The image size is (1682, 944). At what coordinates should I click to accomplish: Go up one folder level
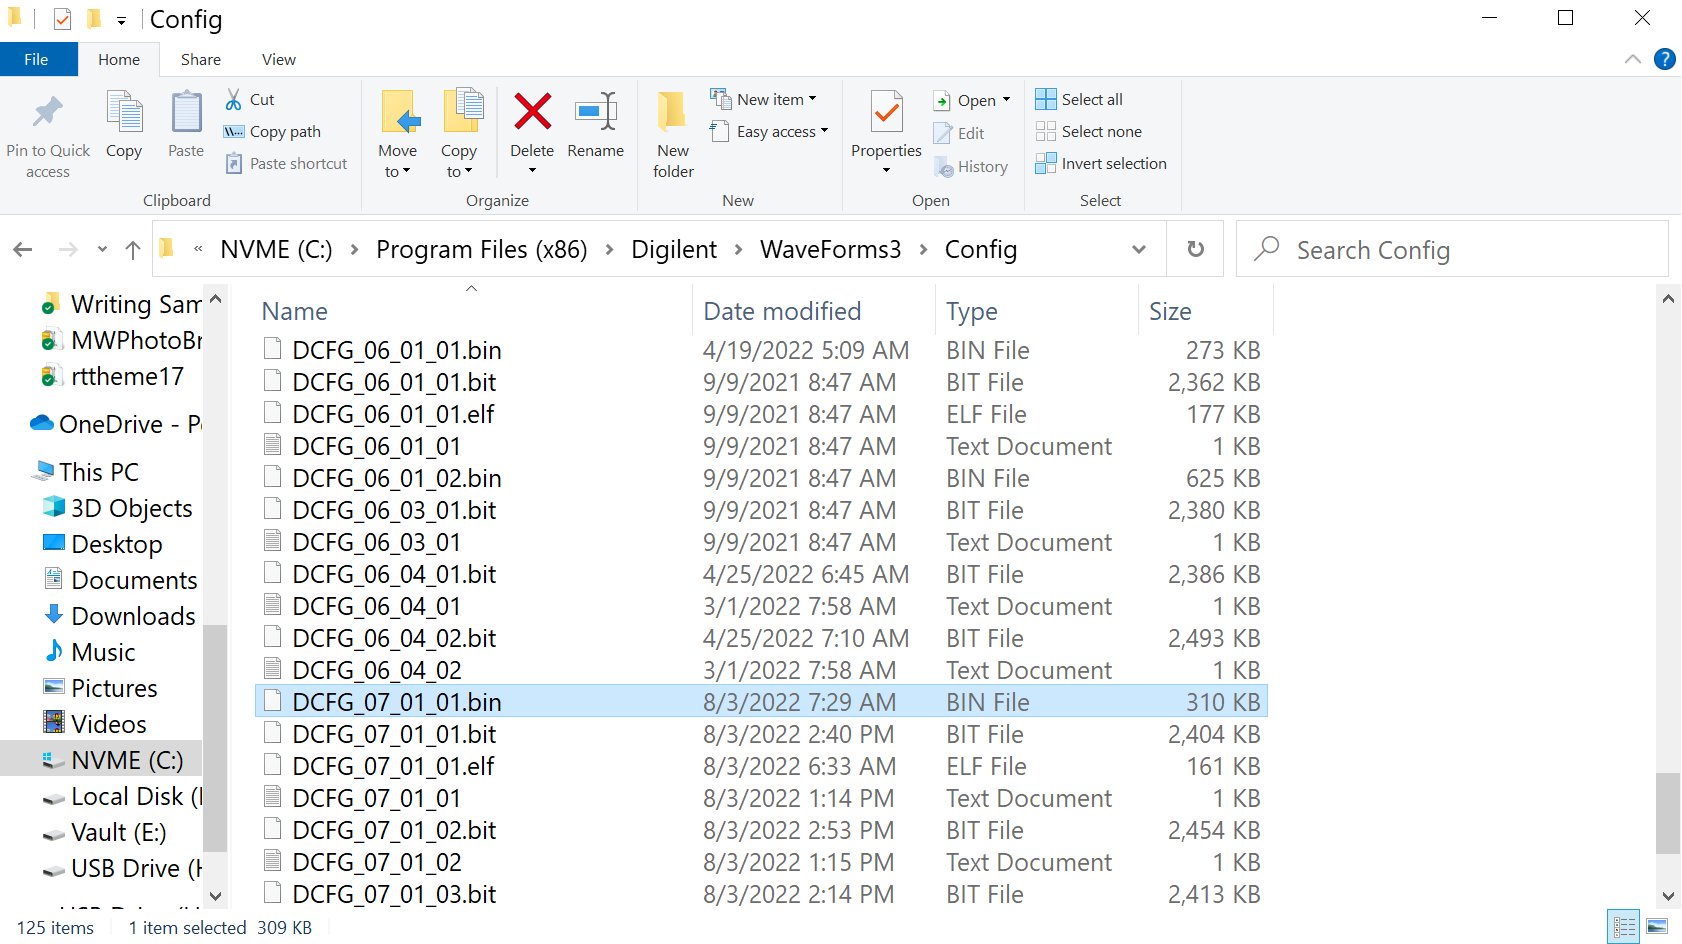pos(132,250)
